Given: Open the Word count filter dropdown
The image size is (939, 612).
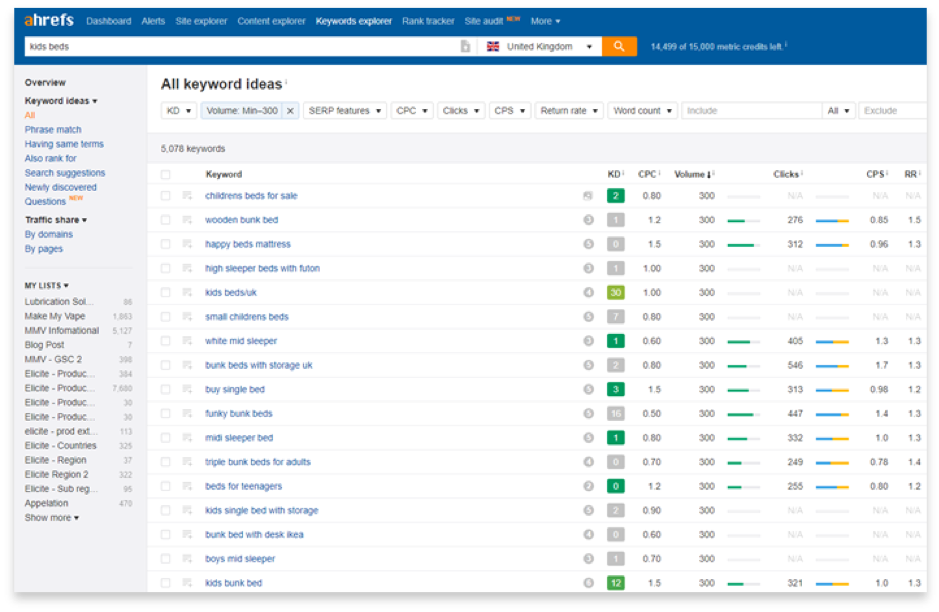Looking at the screenshot, I should 643,111.
